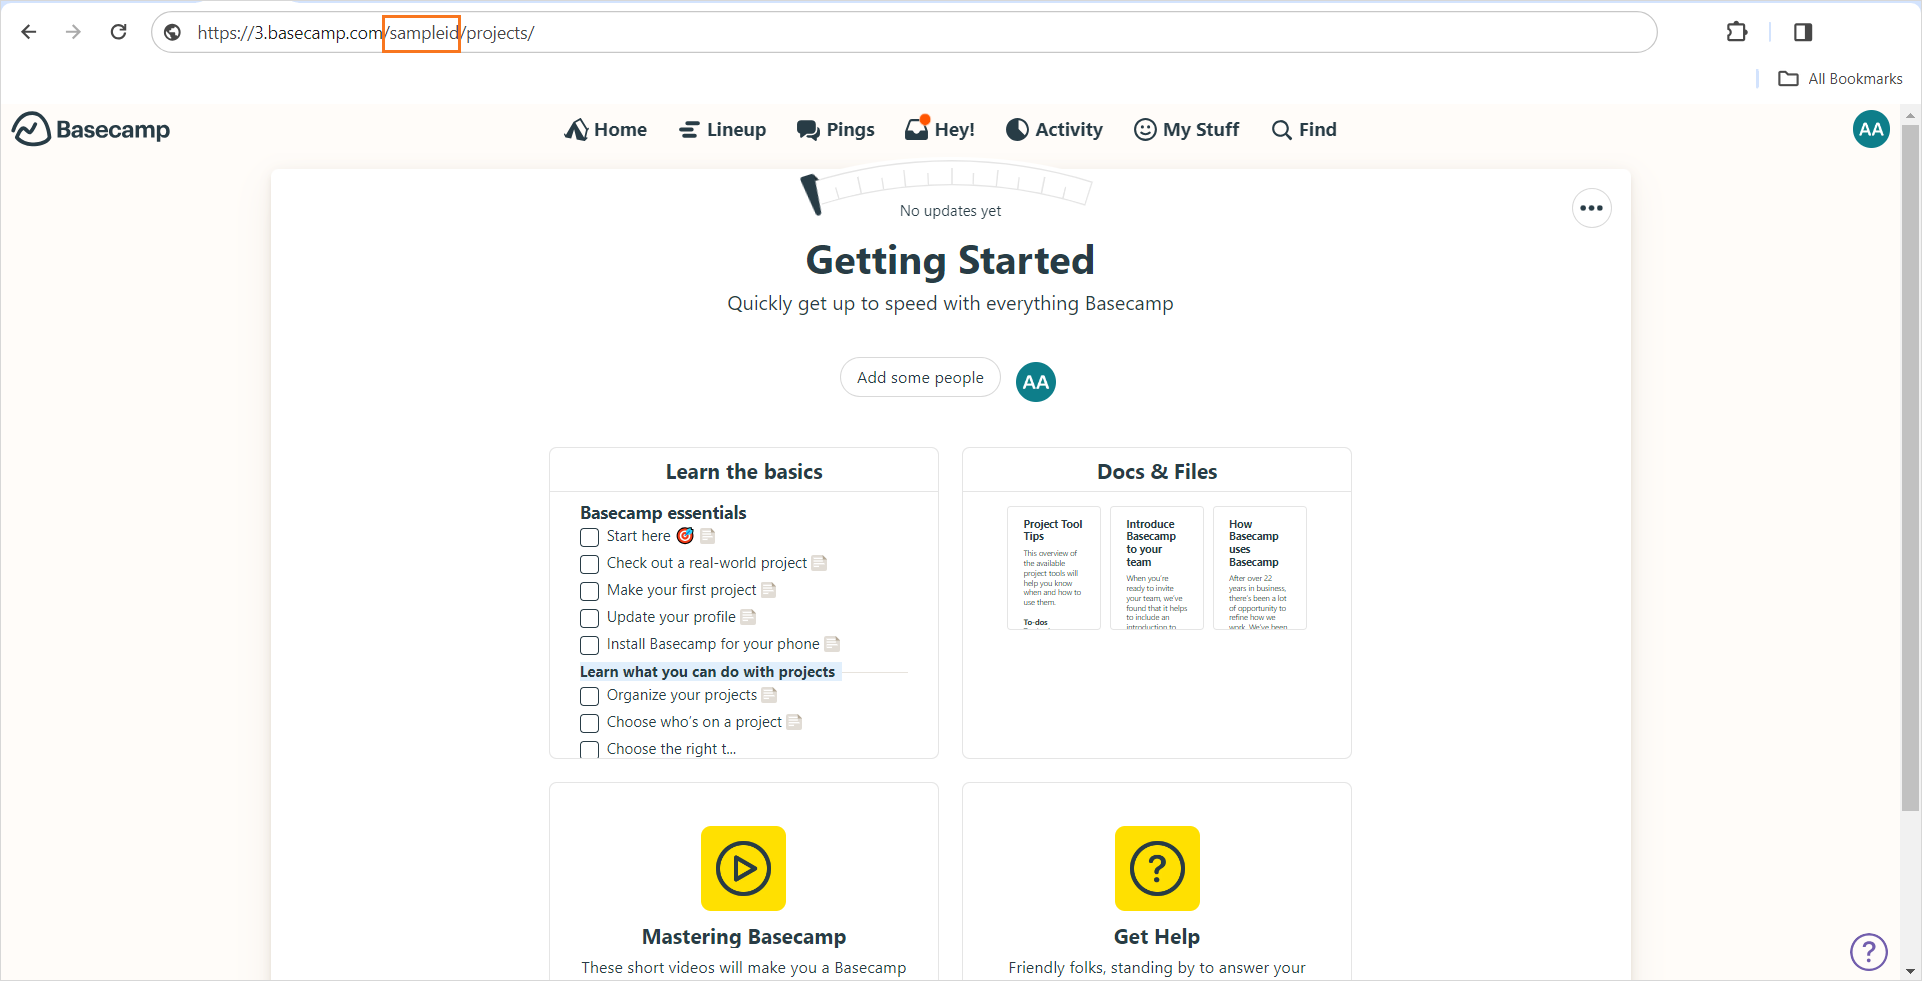The image size is (1922, 981).
Task: Check the Organize your projects to-do
Action: (x=590, y=696)
